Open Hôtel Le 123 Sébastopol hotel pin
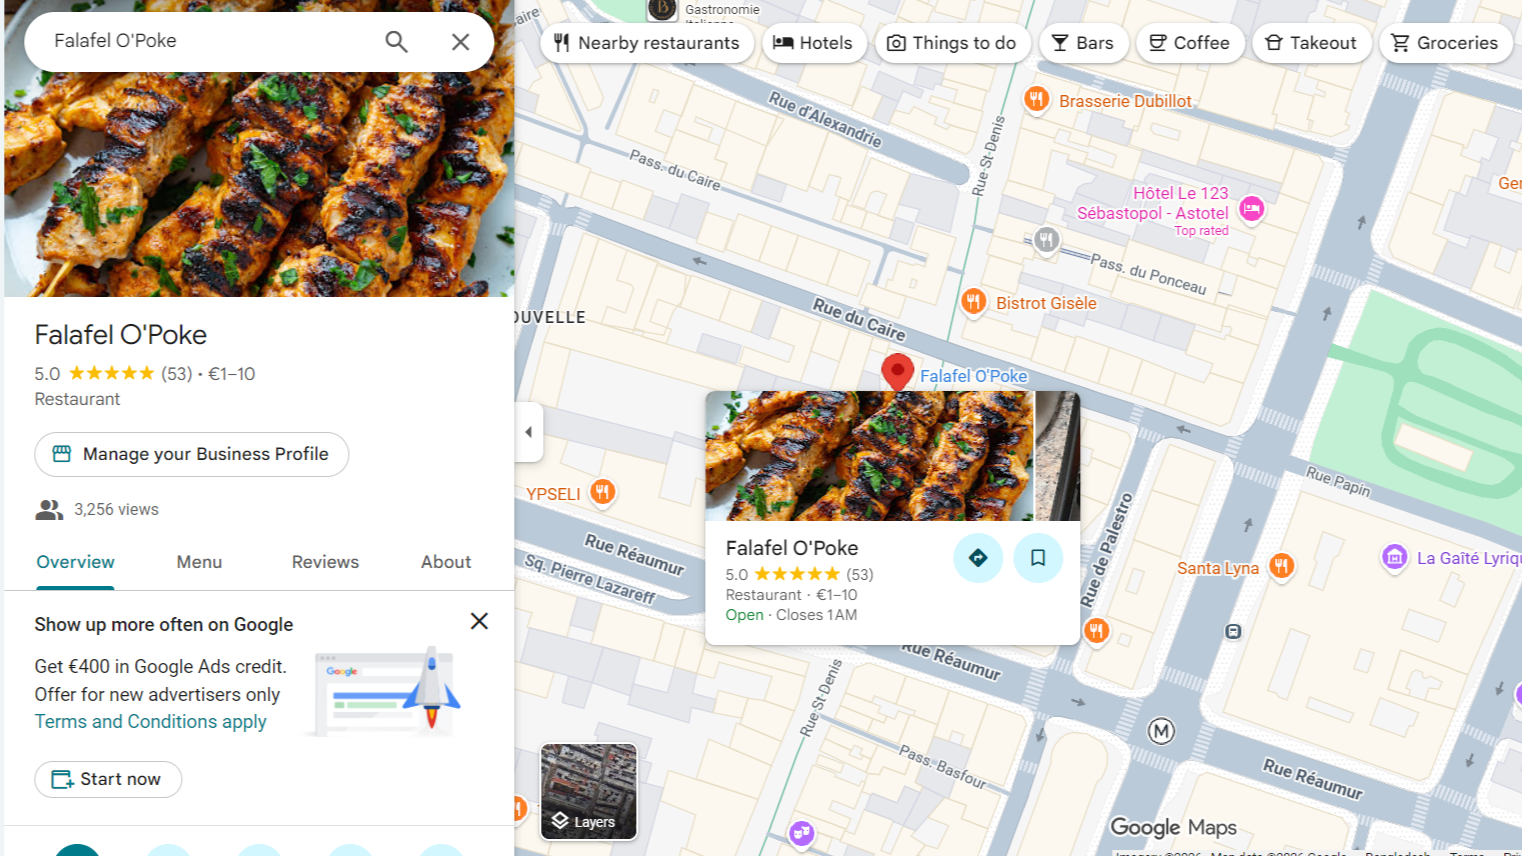 (x=1251, y=209)
